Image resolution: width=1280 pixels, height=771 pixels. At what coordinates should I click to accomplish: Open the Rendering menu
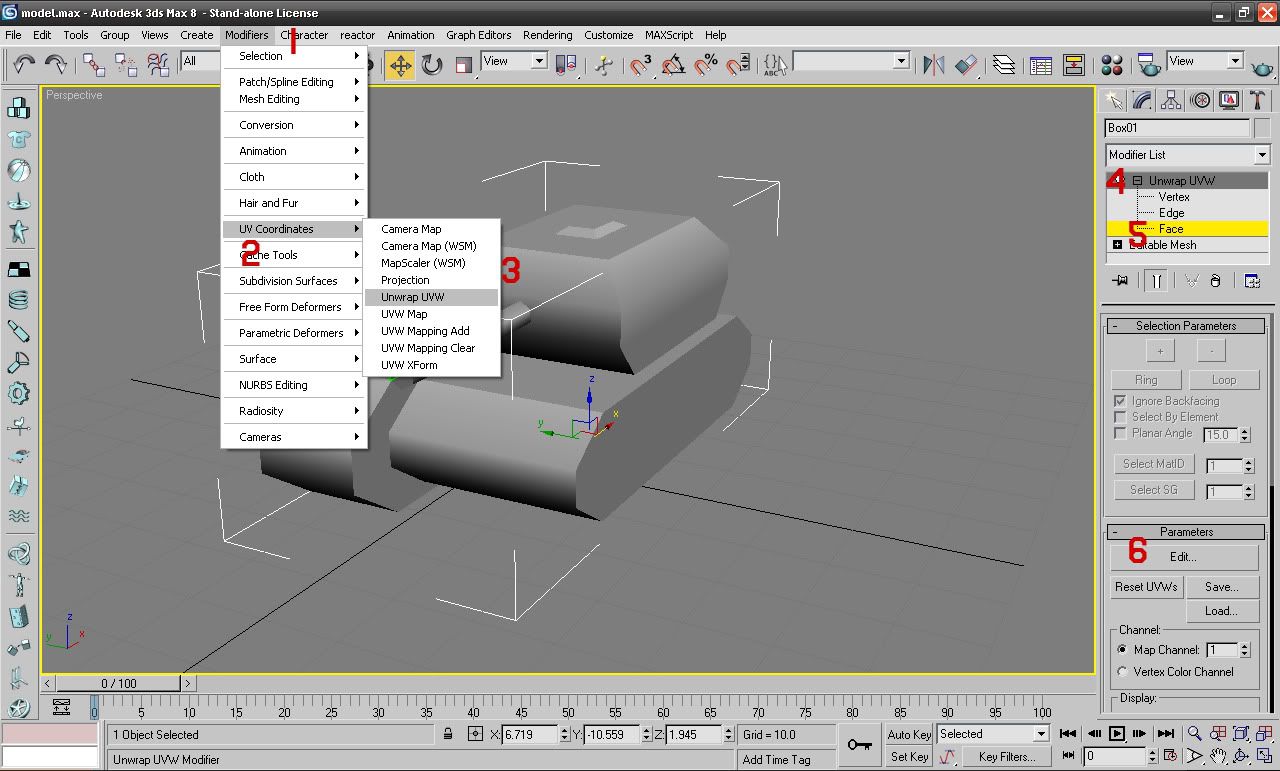tap(548, 35)
